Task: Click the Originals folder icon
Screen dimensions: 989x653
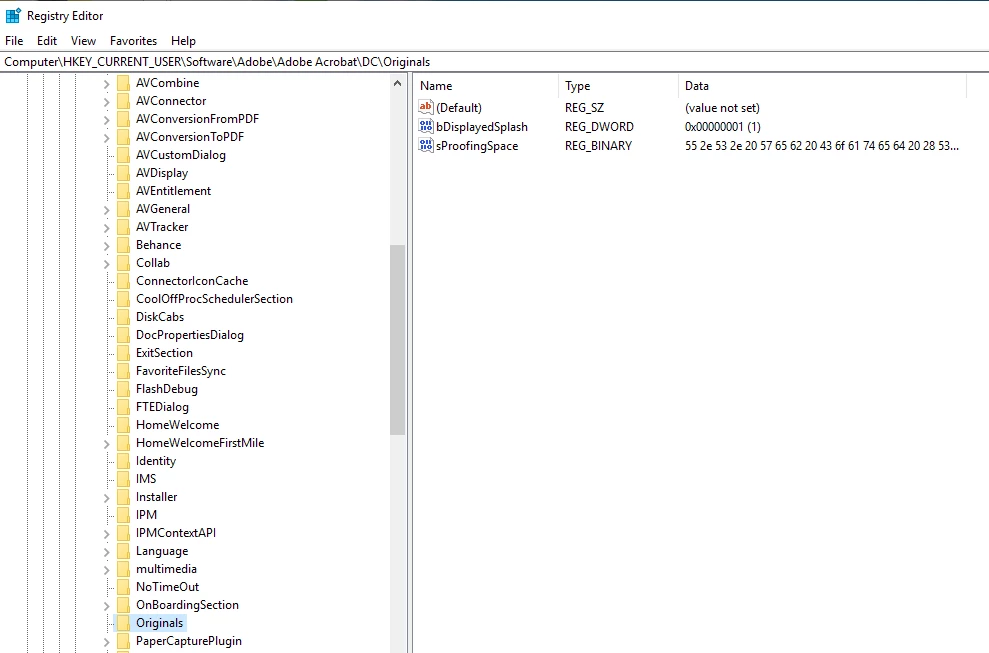Action: tap(124, 623)
